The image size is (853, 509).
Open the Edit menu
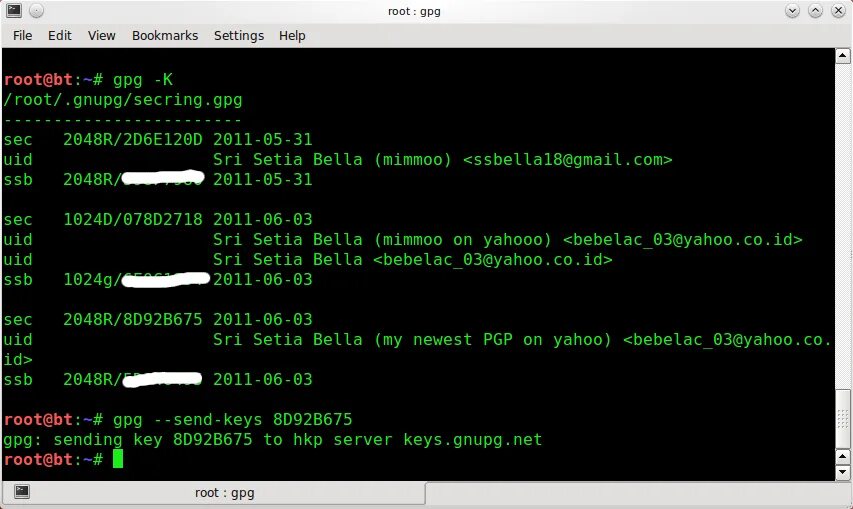click(x=60, y=35)
